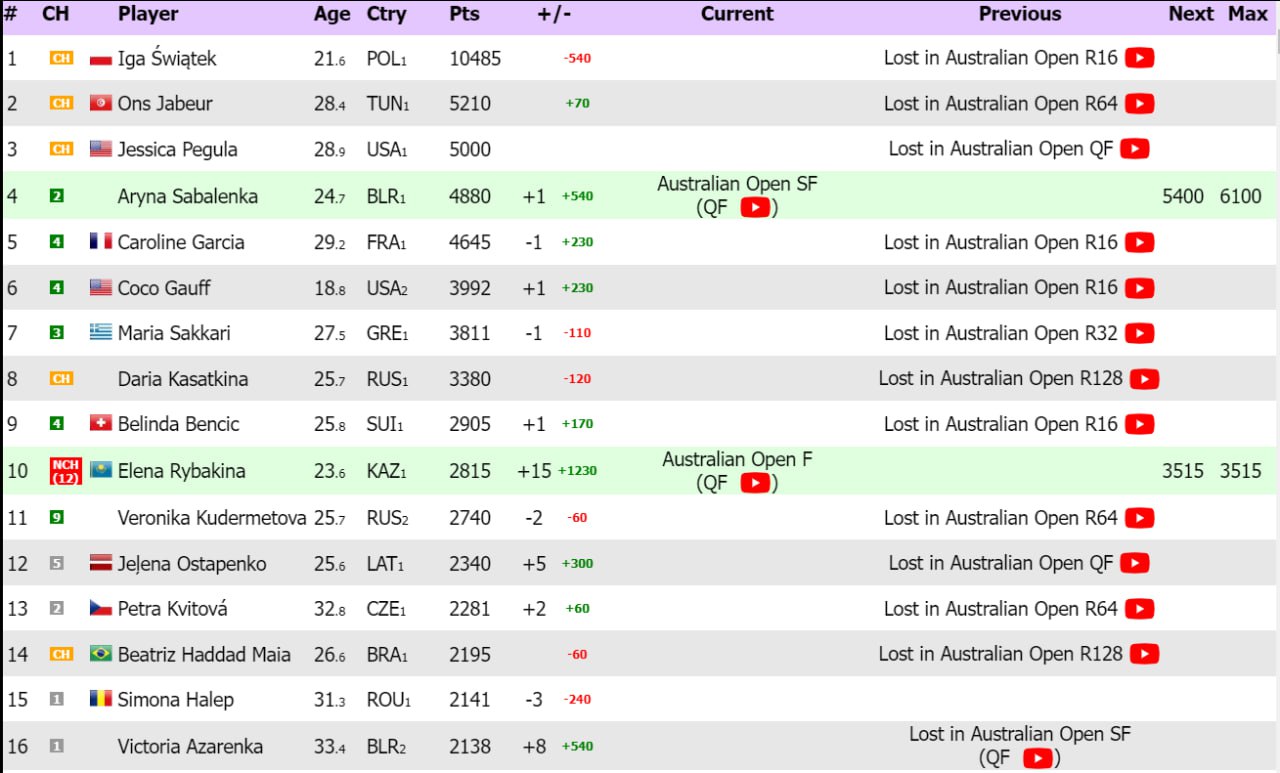Click YouTube icon beside Jessica Pegula's QF loss
This screenshot has width=1280, height=773.
[1134, 149]
